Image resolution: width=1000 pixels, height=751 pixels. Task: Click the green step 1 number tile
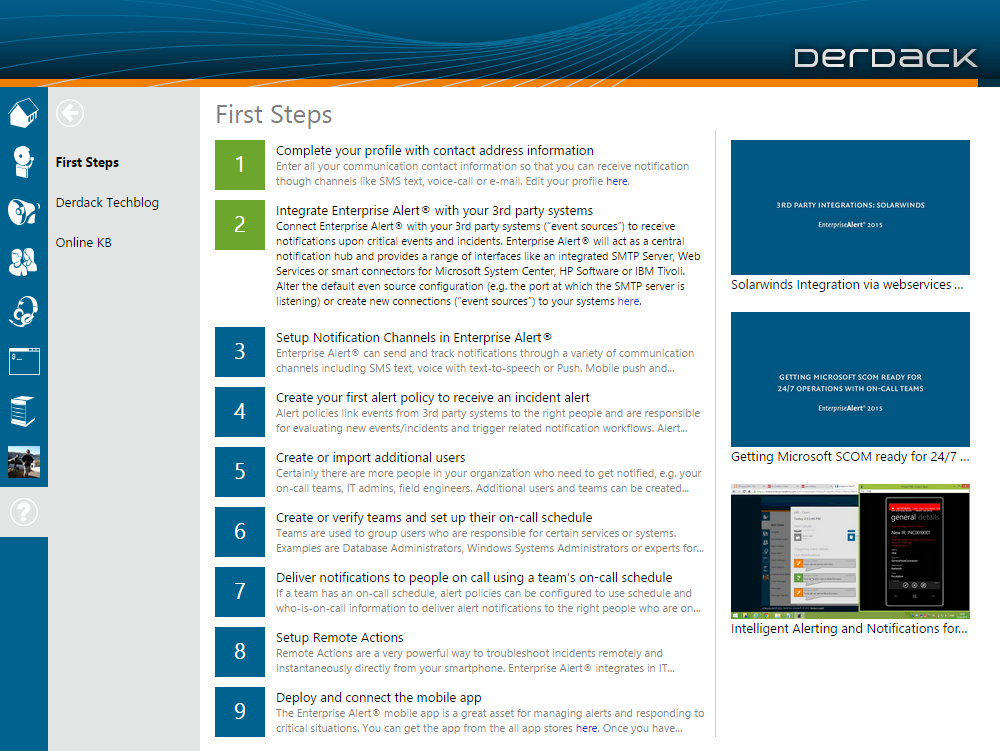point(240,164)
